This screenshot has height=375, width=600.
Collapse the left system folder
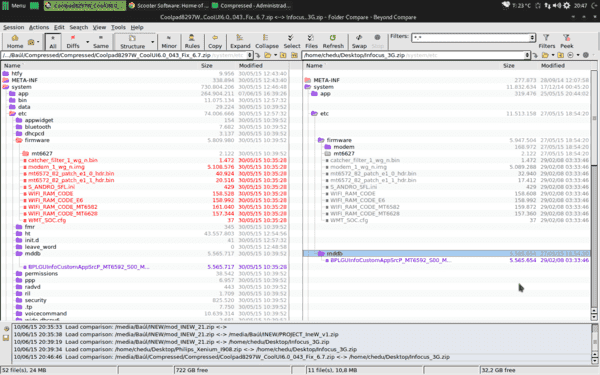click(5, 87)
